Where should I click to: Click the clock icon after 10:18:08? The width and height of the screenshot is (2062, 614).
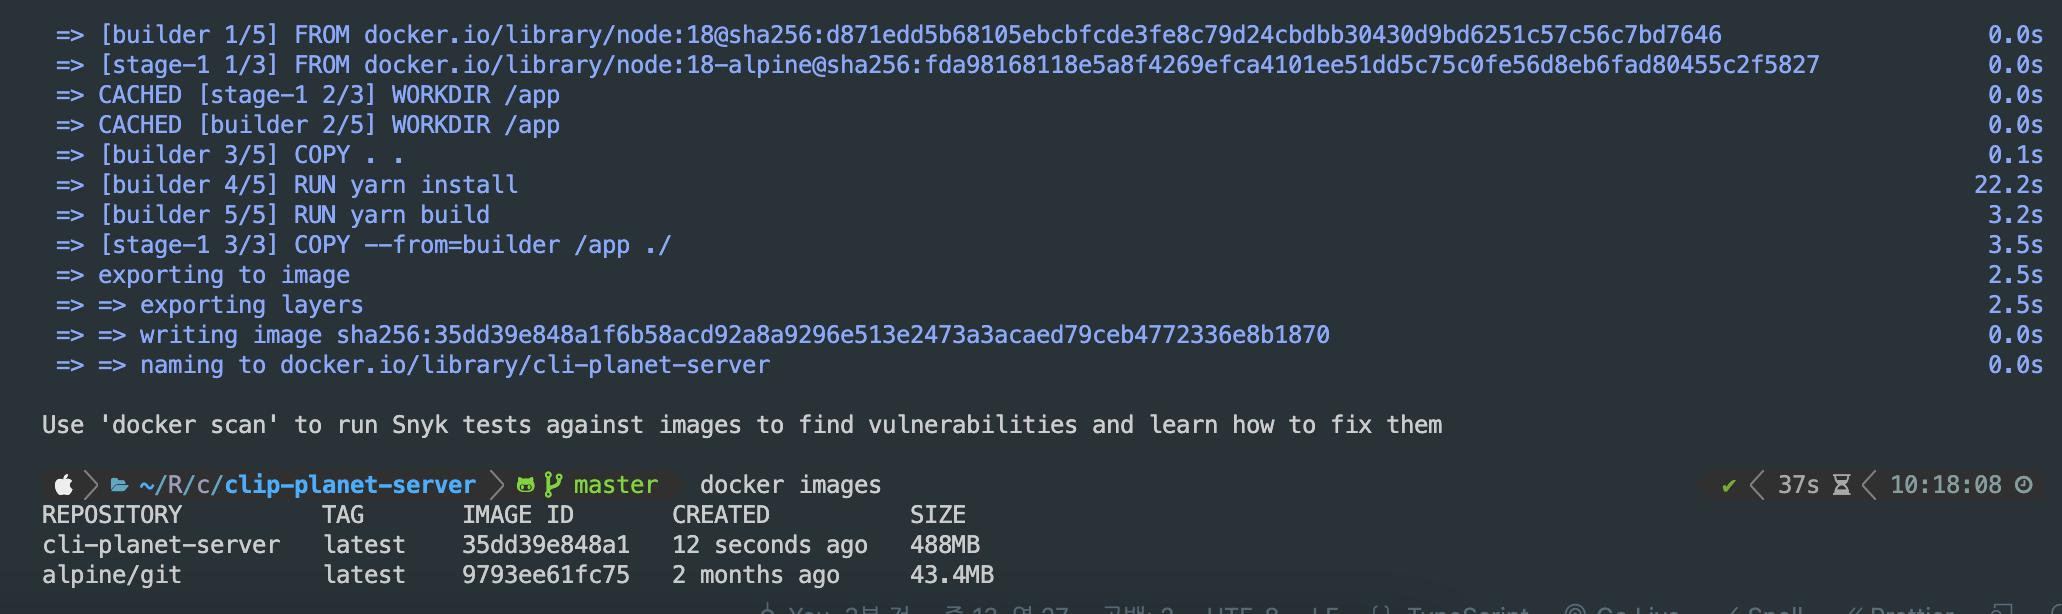click(x=2023, y=485)
